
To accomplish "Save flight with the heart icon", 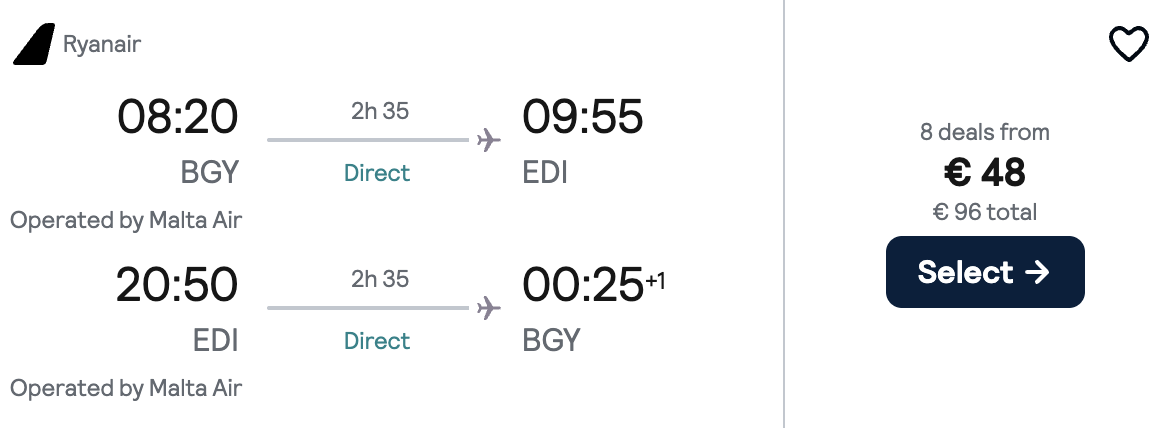I will [1128, 45].
